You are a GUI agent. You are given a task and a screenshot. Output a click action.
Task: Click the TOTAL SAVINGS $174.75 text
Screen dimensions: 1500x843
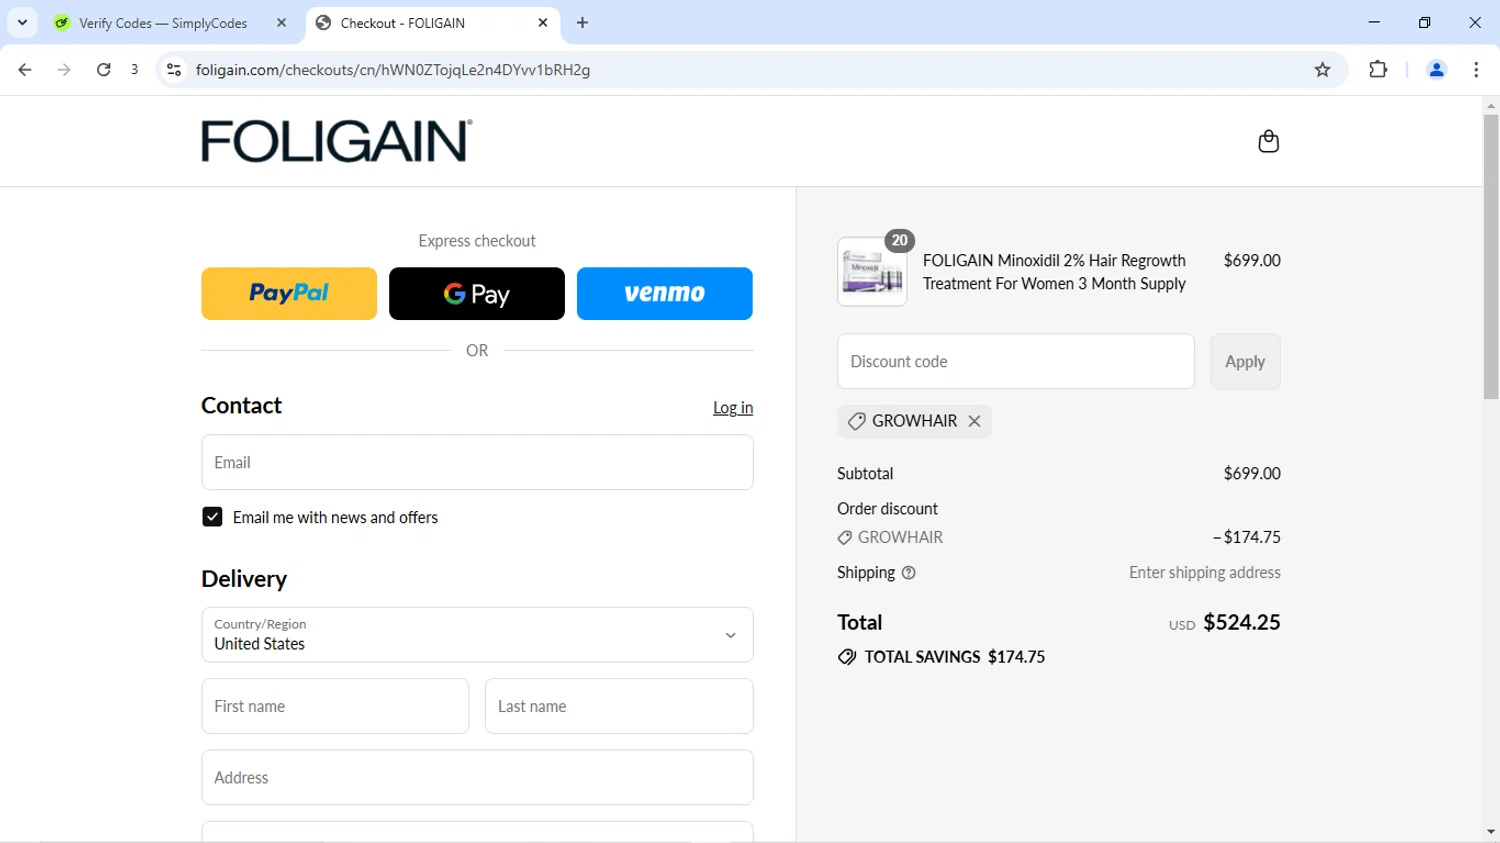955,657
